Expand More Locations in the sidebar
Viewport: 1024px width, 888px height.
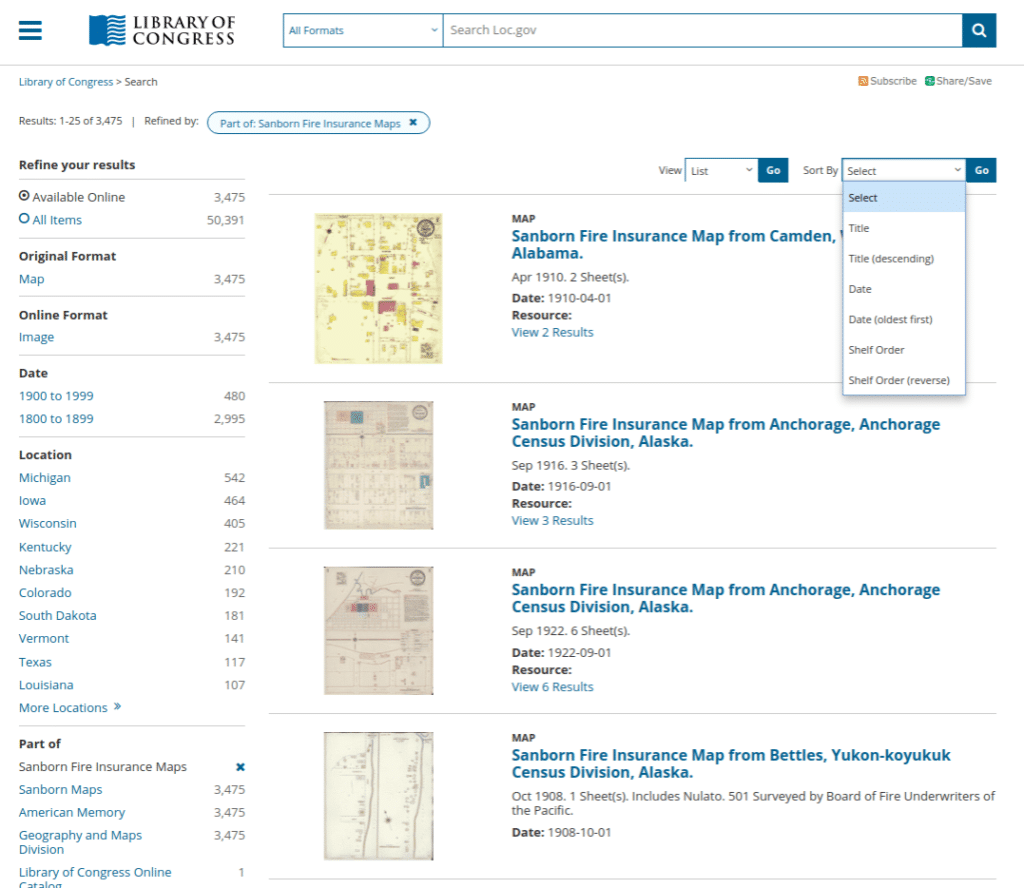point(64,707)
